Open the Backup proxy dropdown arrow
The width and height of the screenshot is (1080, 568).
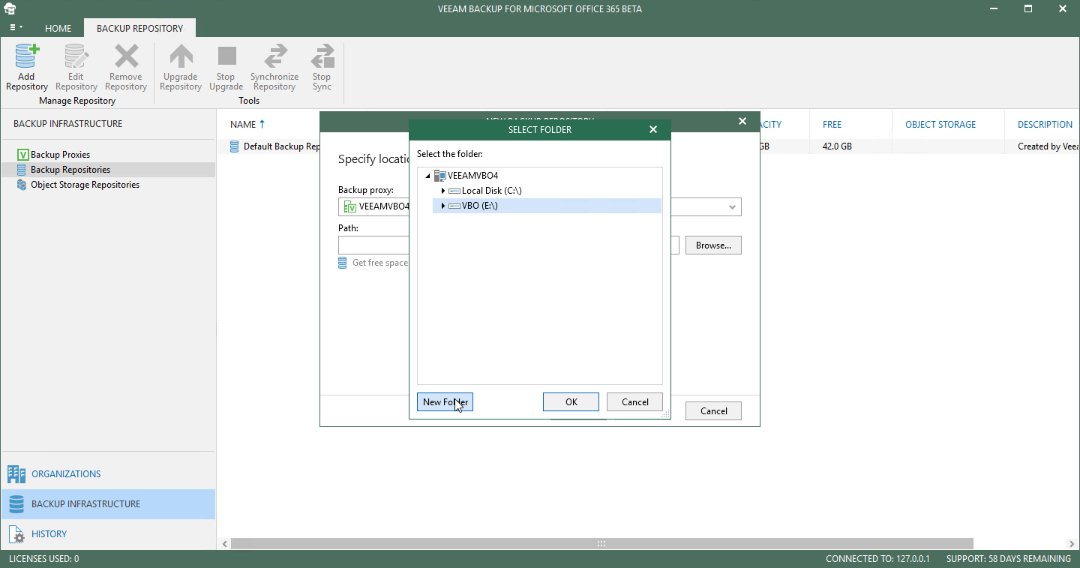point(732,207)
